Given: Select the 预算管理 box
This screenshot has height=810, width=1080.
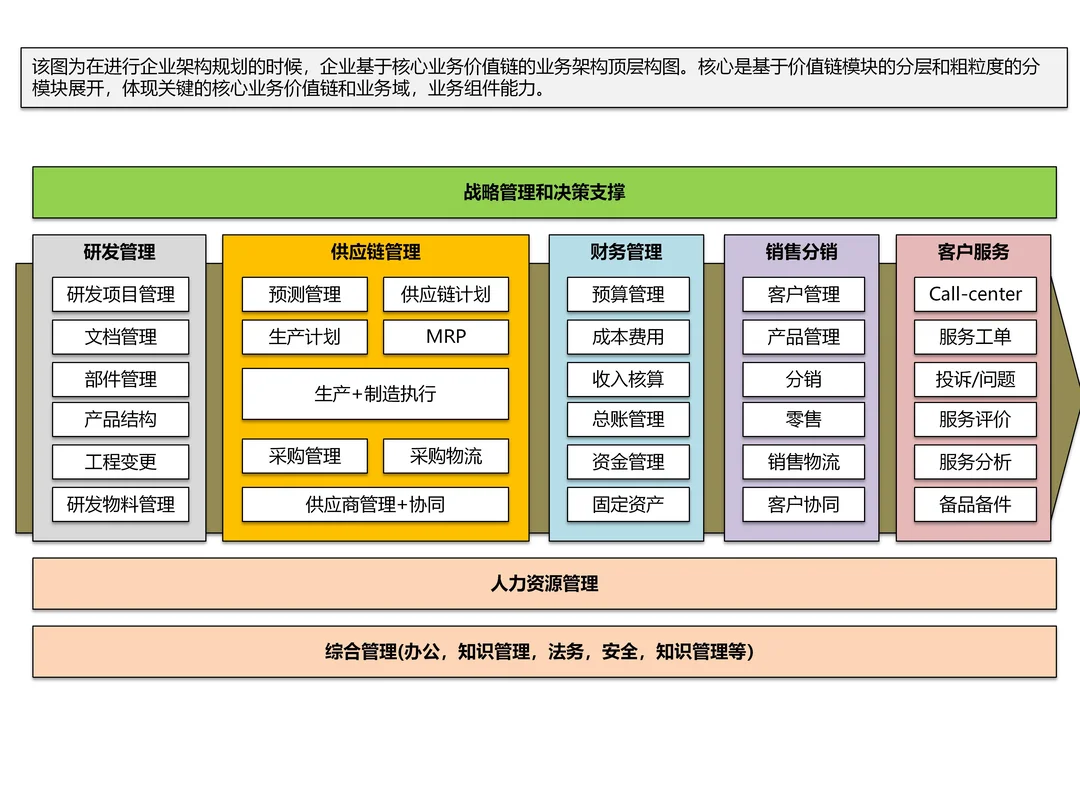Looking at the screenshot, I should (x=628, y=295).
